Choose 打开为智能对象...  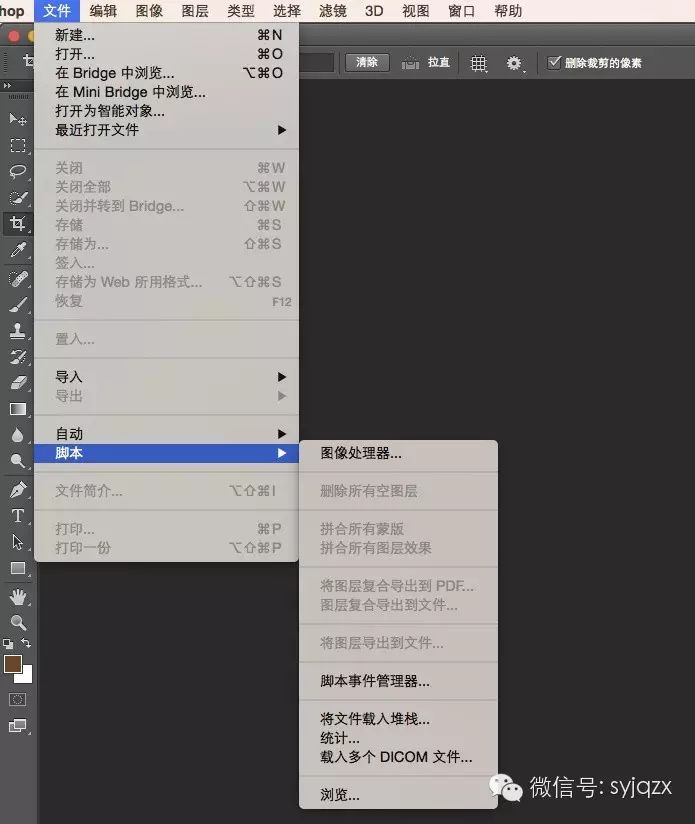pos(166,111)
